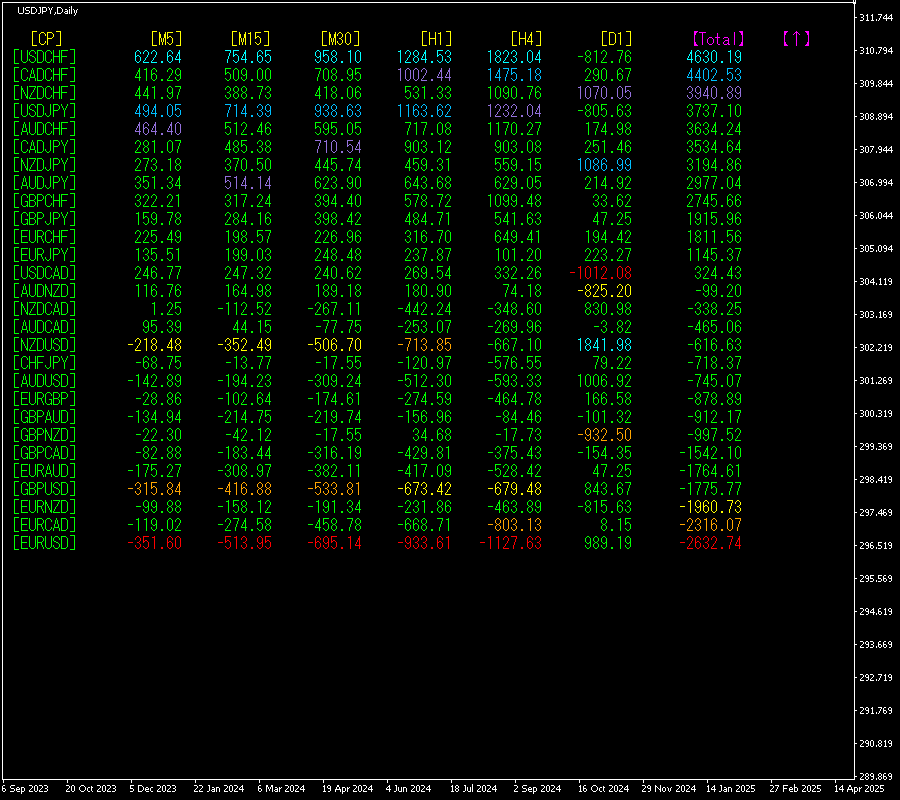900x800 pixels.
Task: Open the [AUDUSD] pair label
Action: 45,381
